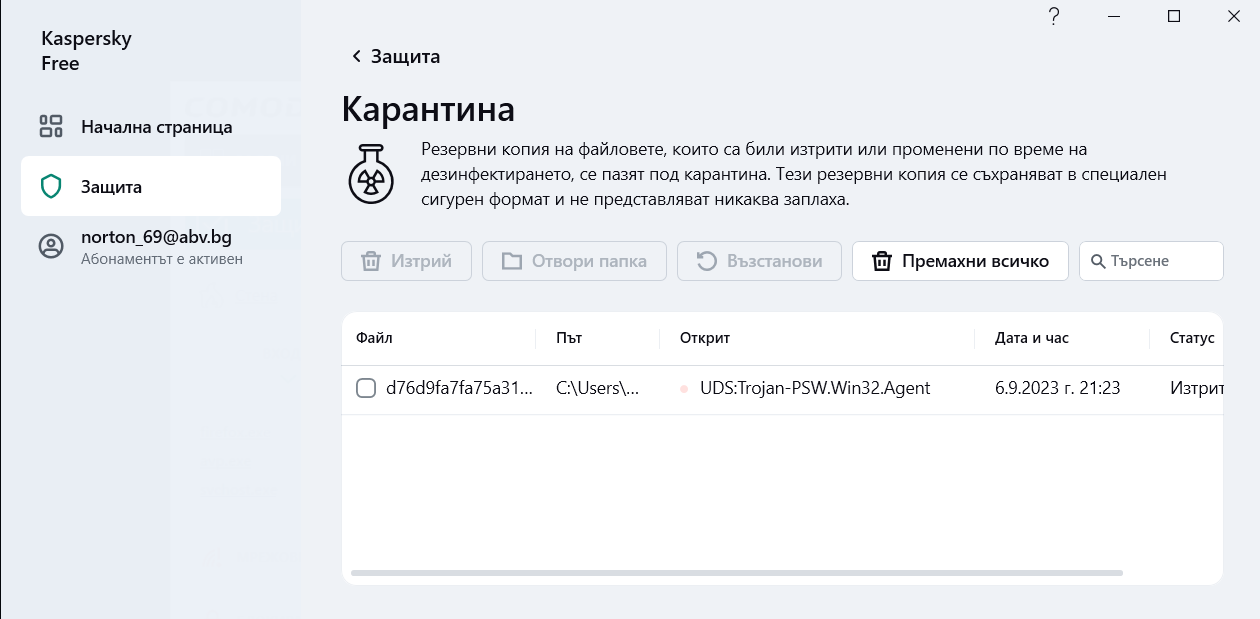The width and height of the screenshot is (1260, 619).
Task: Click Абонаментът е активен subscription text
Action: pyautogui.click(x=162, y=259)
